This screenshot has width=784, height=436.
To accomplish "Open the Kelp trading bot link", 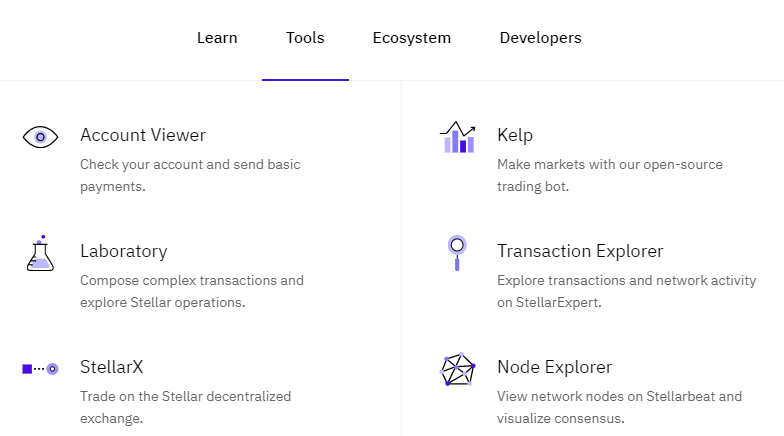I will click(x=515, y=135).
